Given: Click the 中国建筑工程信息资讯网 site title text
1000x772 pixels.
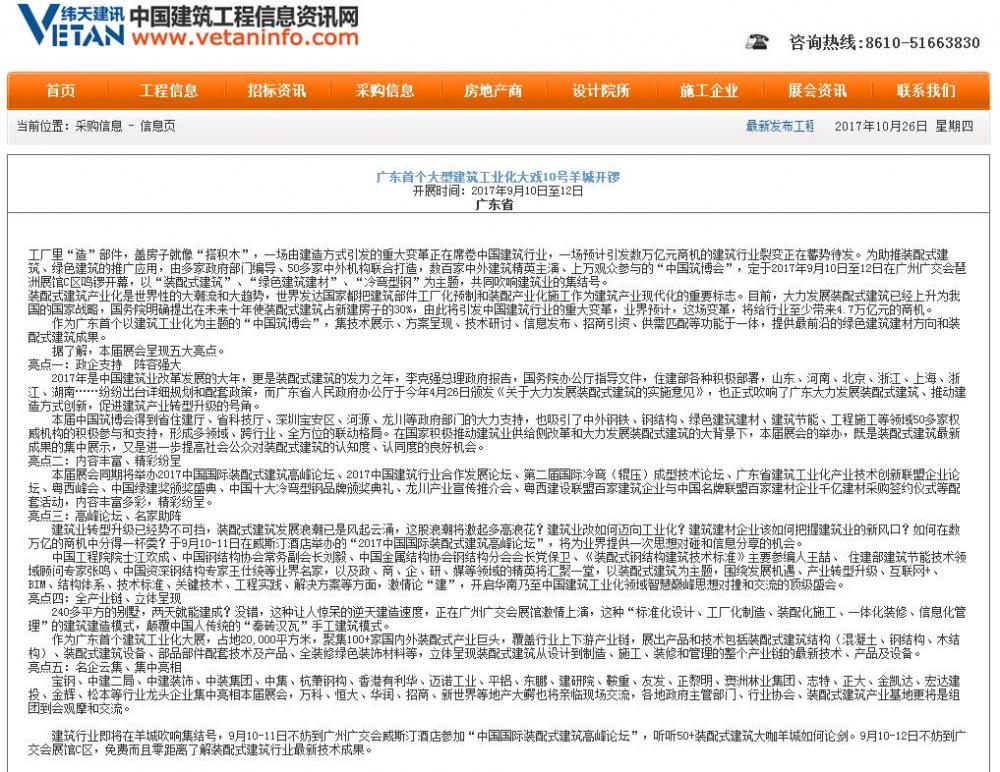Looking at the screenshot, I should pos(244,15).
